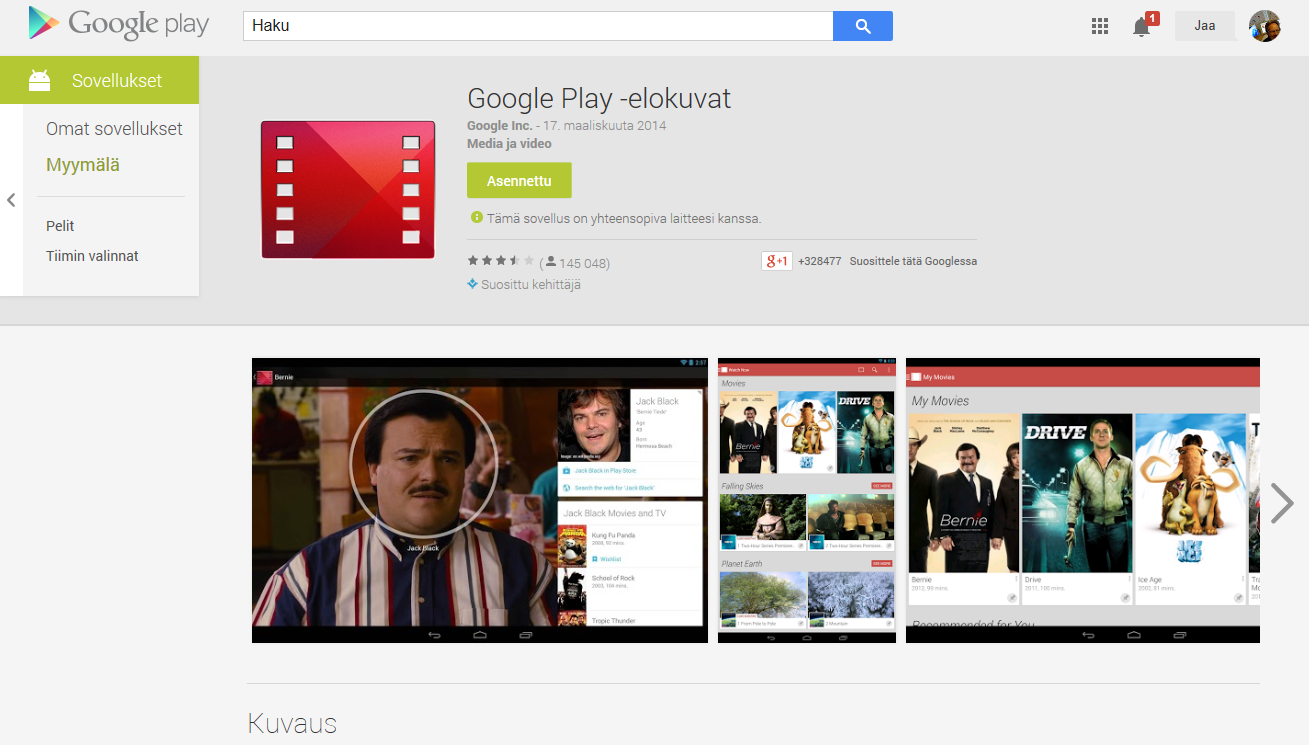Go to Myymälä
Viewport: 1309px width, 745px height.
click(83, 165)
